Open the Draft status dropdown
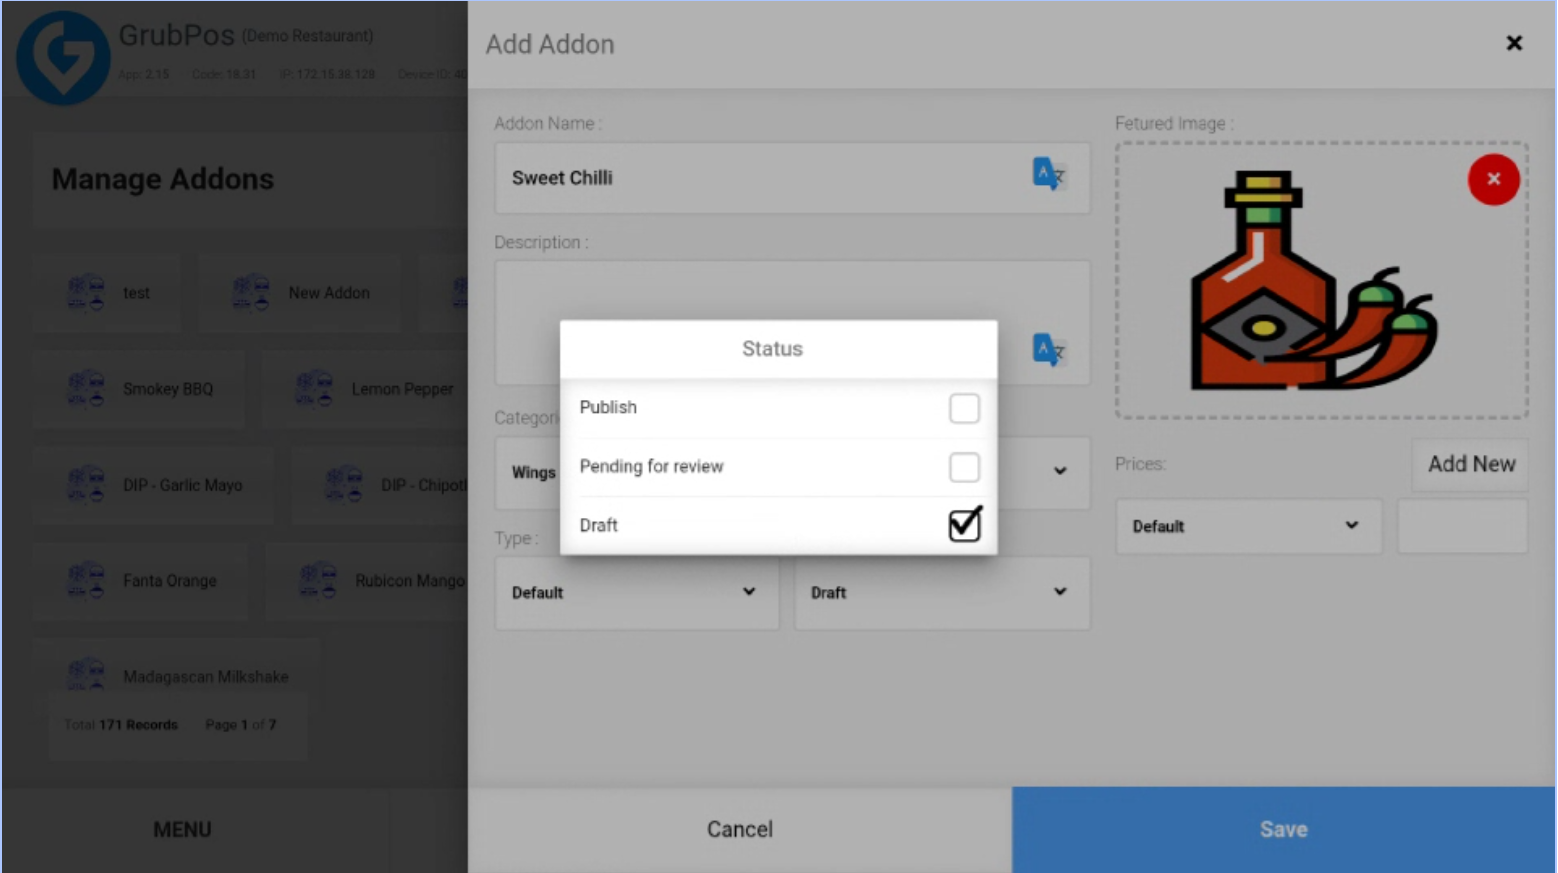This screenshot has height=873, width=1558. click(942, 592)
